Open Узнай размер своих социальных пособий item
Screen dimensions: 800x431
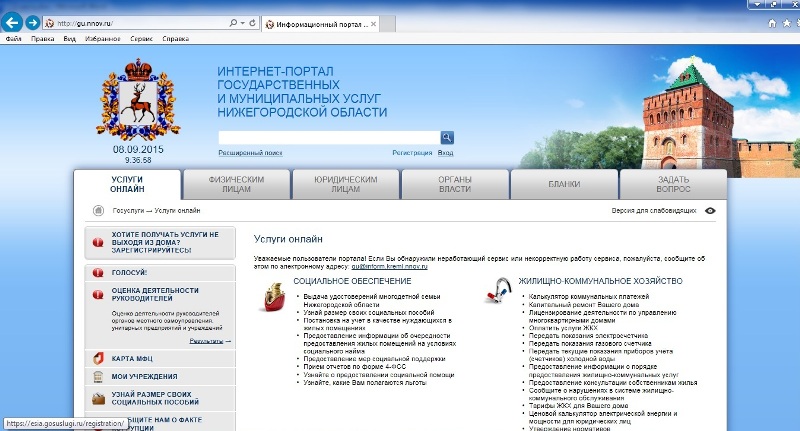160,398
